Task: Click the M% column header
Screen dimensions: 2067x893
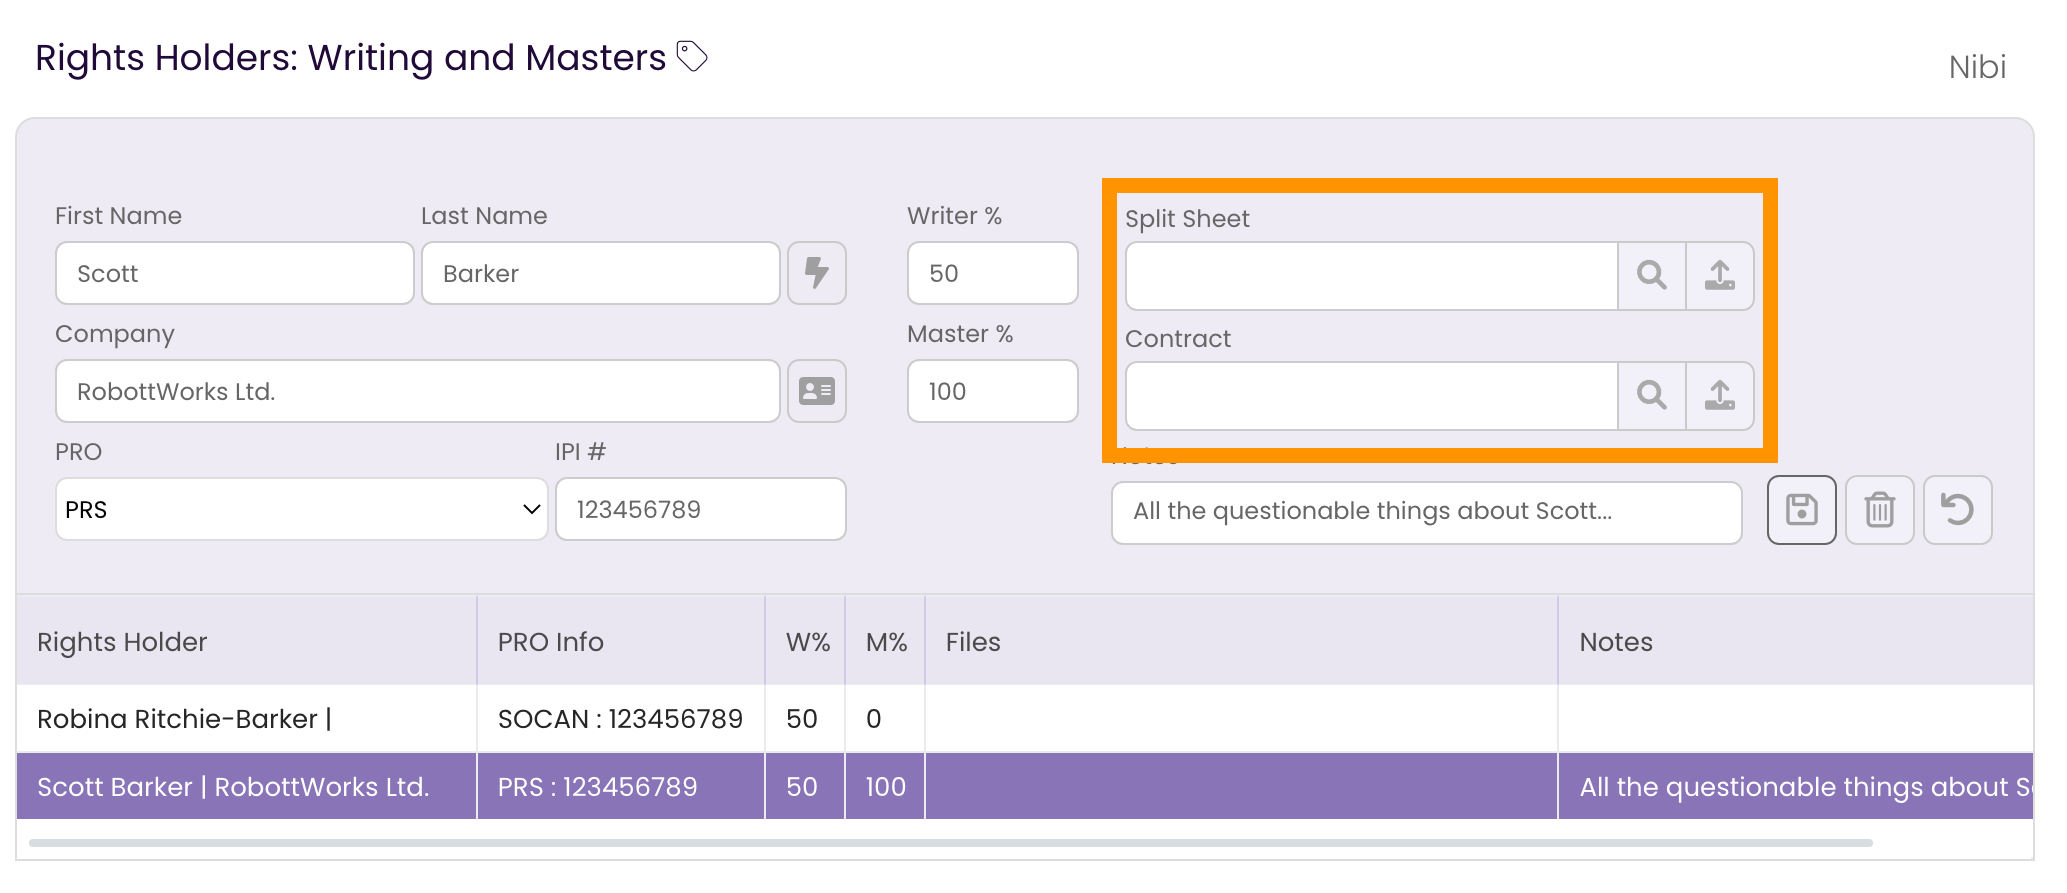Action: coord(886,641)
